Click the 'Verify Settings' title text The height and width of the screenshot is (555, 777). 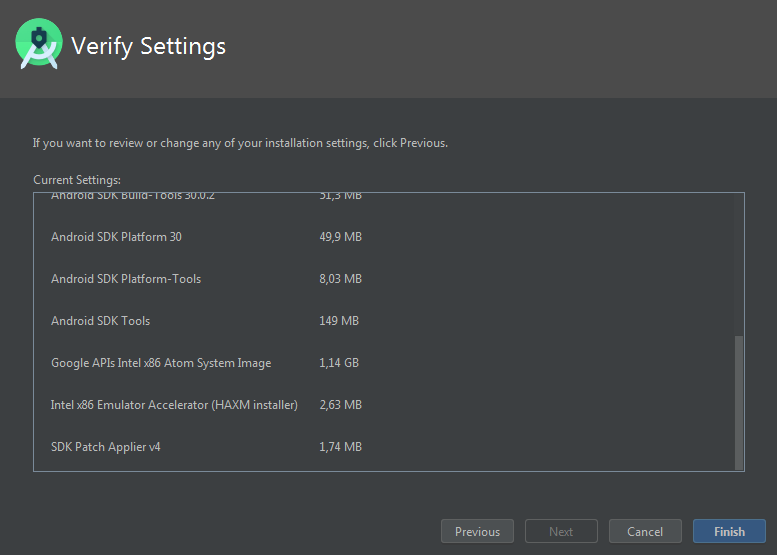coord(148,47)
